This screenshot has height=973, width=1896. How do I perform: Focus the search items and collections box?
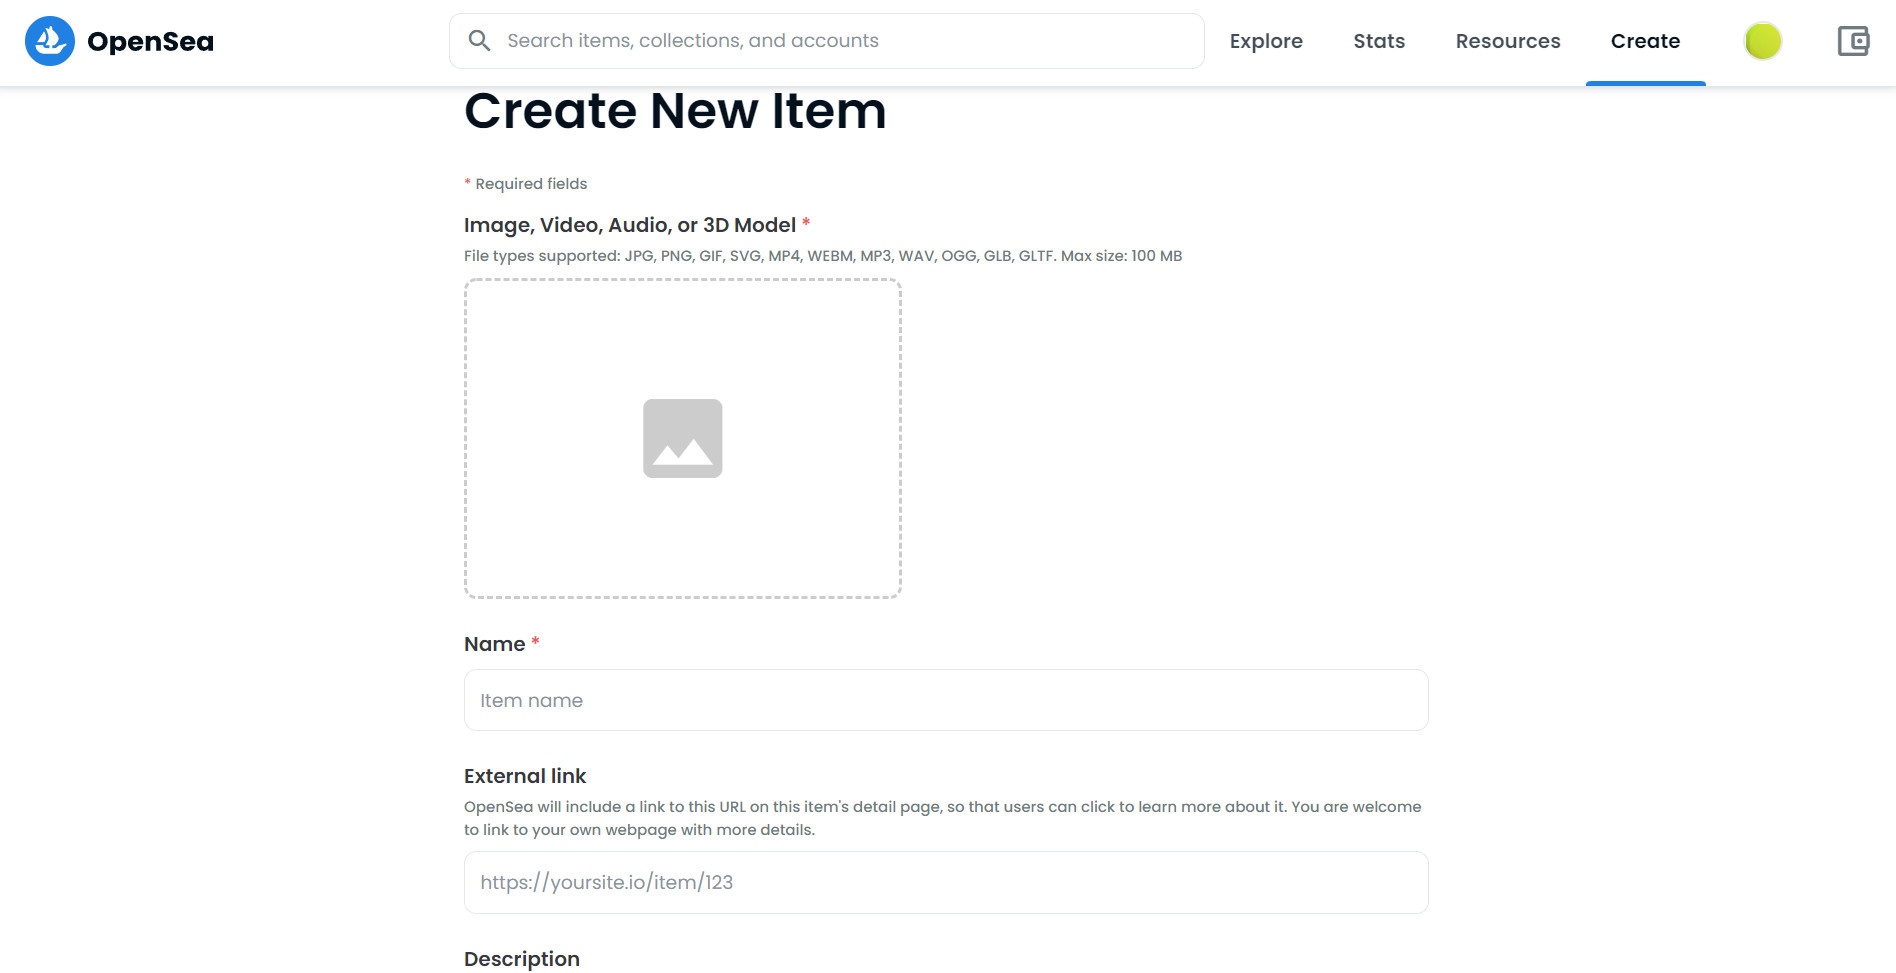(840, 41)
